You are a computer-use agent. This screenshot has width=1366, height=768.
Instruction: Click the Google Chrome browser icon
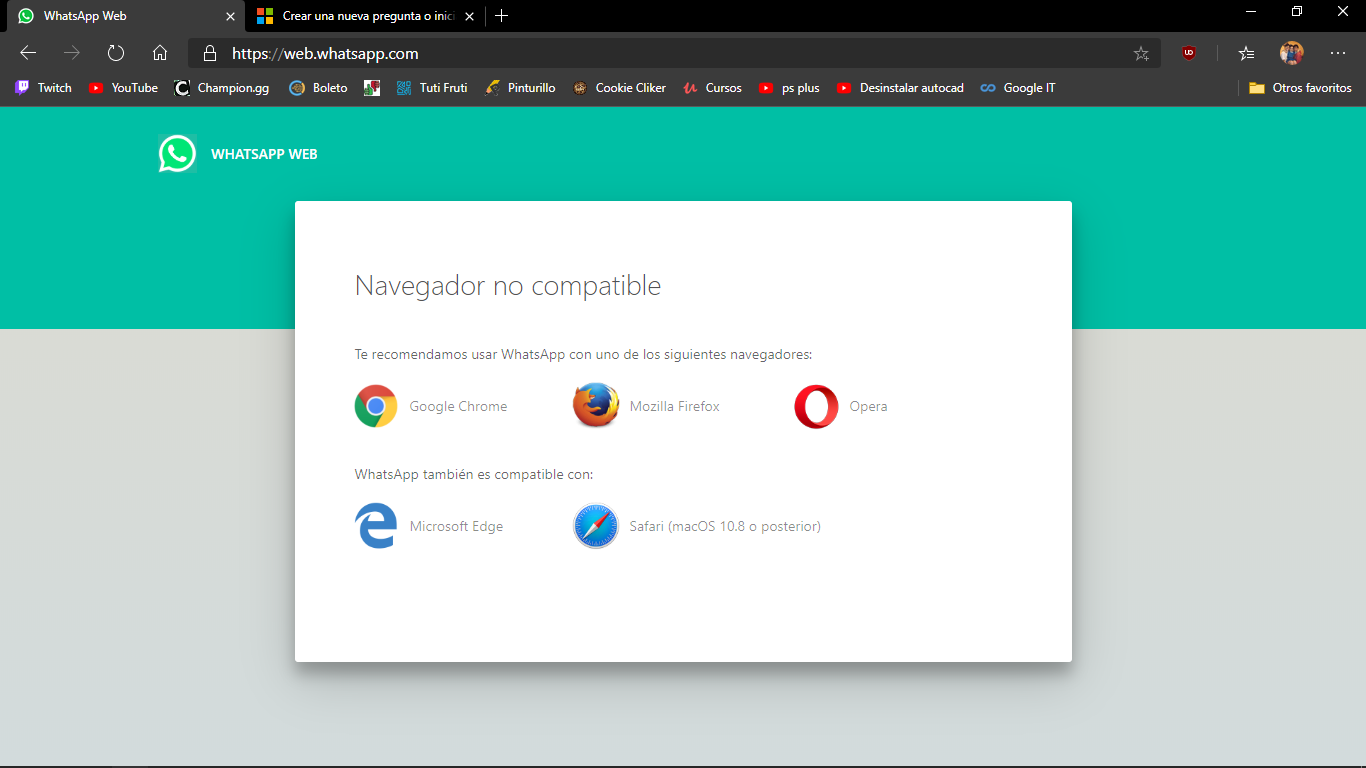[x=376, y=406]
